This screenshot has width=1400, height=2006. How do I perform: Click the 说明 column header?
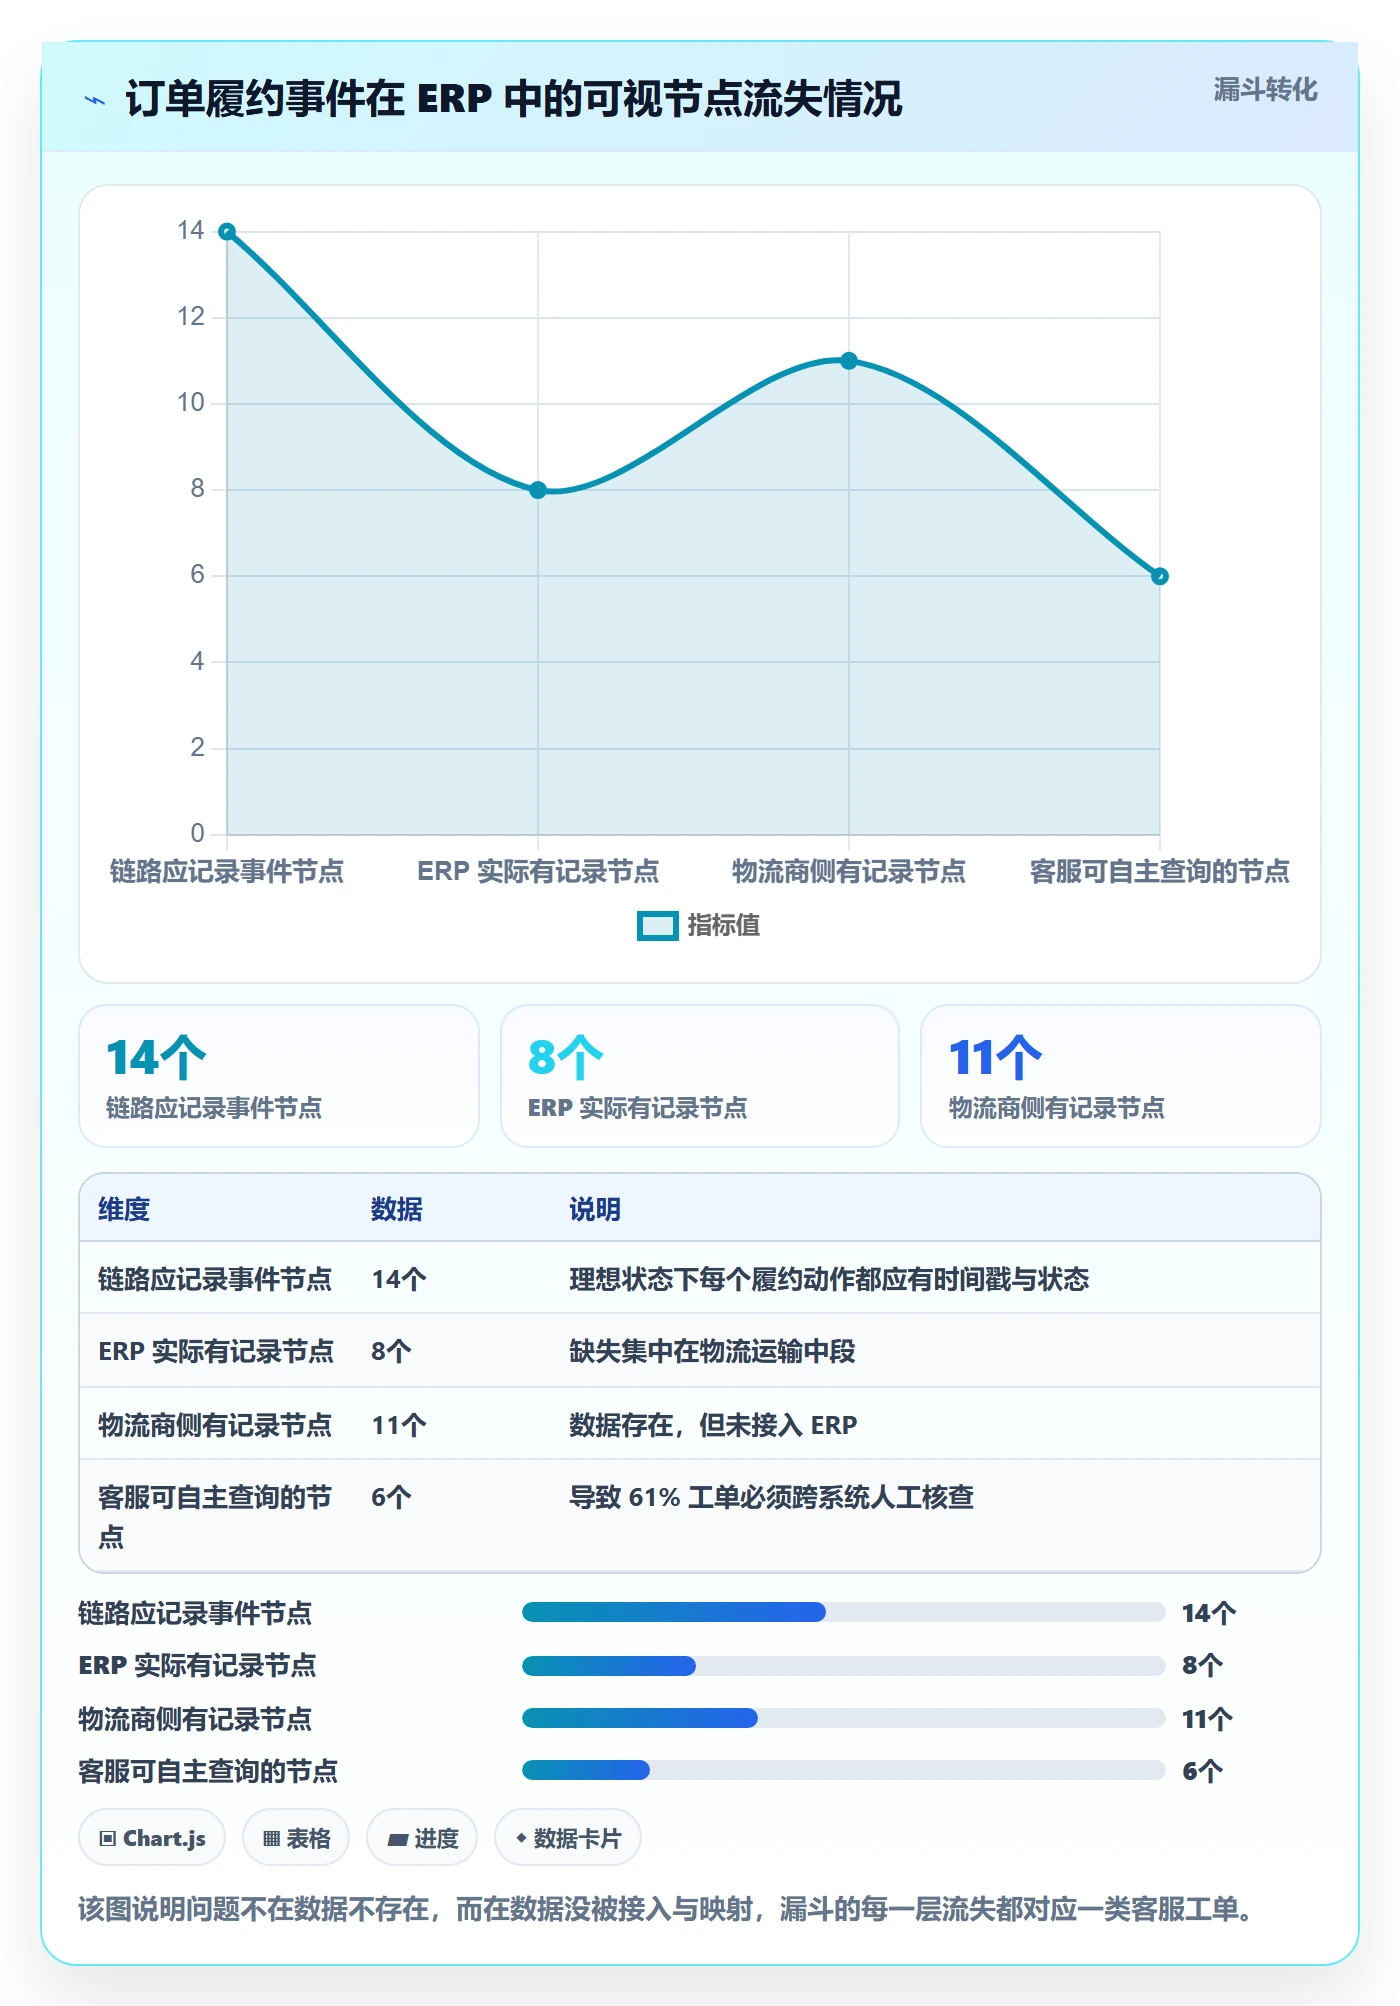pos(595,1209)
